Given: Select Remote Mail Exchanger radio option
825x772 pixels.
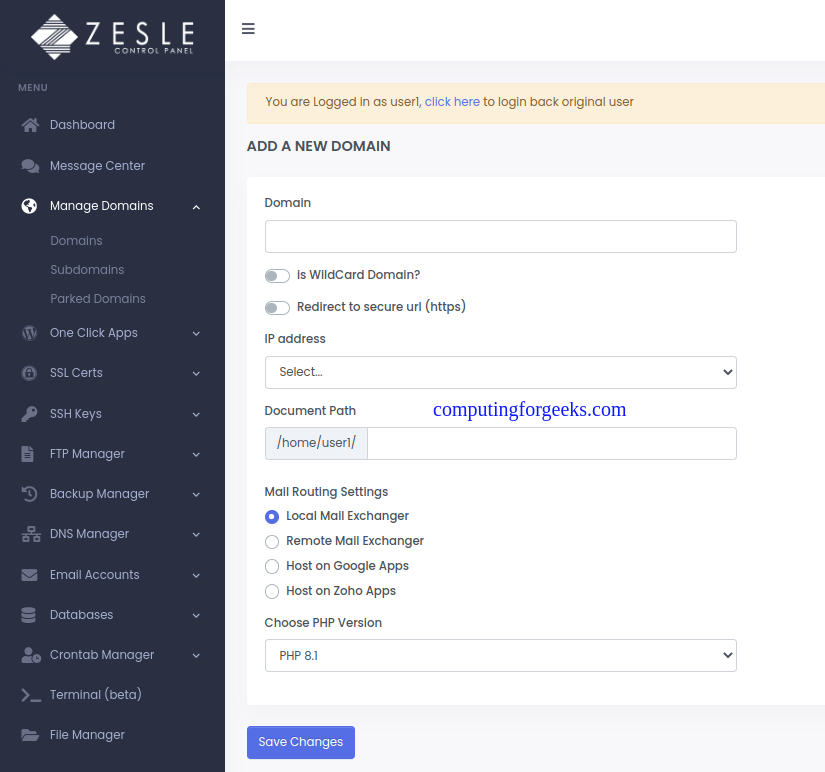Looking at the screenshot, I should tap(272, 542).
